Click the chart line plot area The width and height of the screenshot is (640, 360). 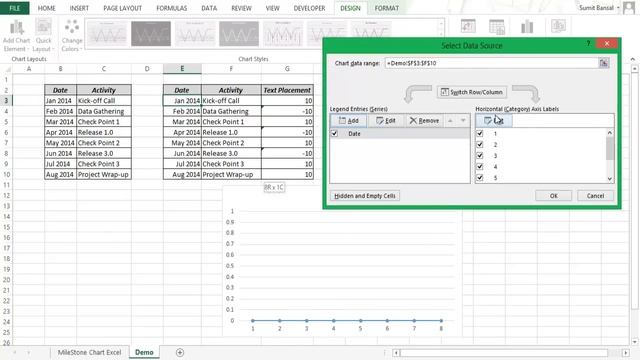pyautogui.click(x=347, y=265)
